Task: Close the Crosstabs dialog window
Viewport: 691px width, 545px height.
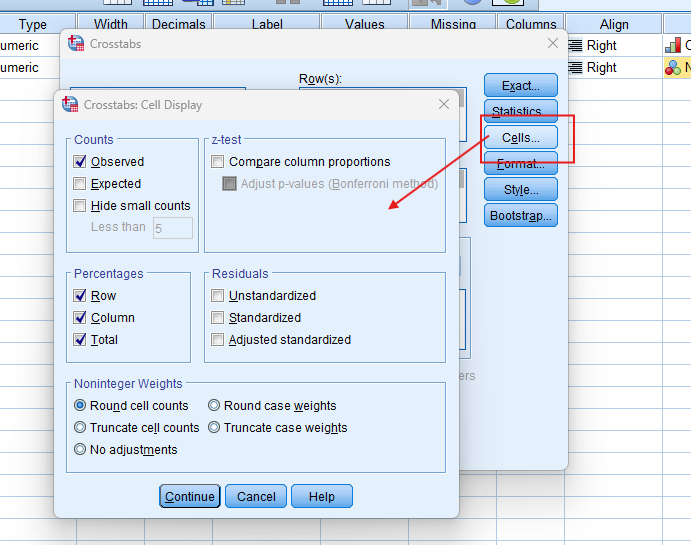Action: (x=552, y=43)
